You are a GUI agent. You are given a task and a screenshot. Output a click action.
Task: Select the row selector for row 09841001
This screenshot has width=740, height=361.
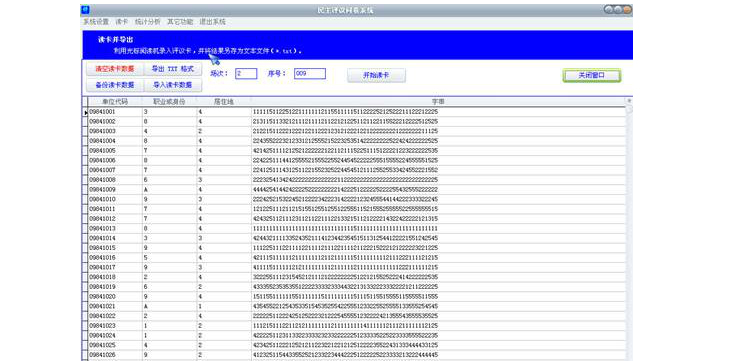85,112
